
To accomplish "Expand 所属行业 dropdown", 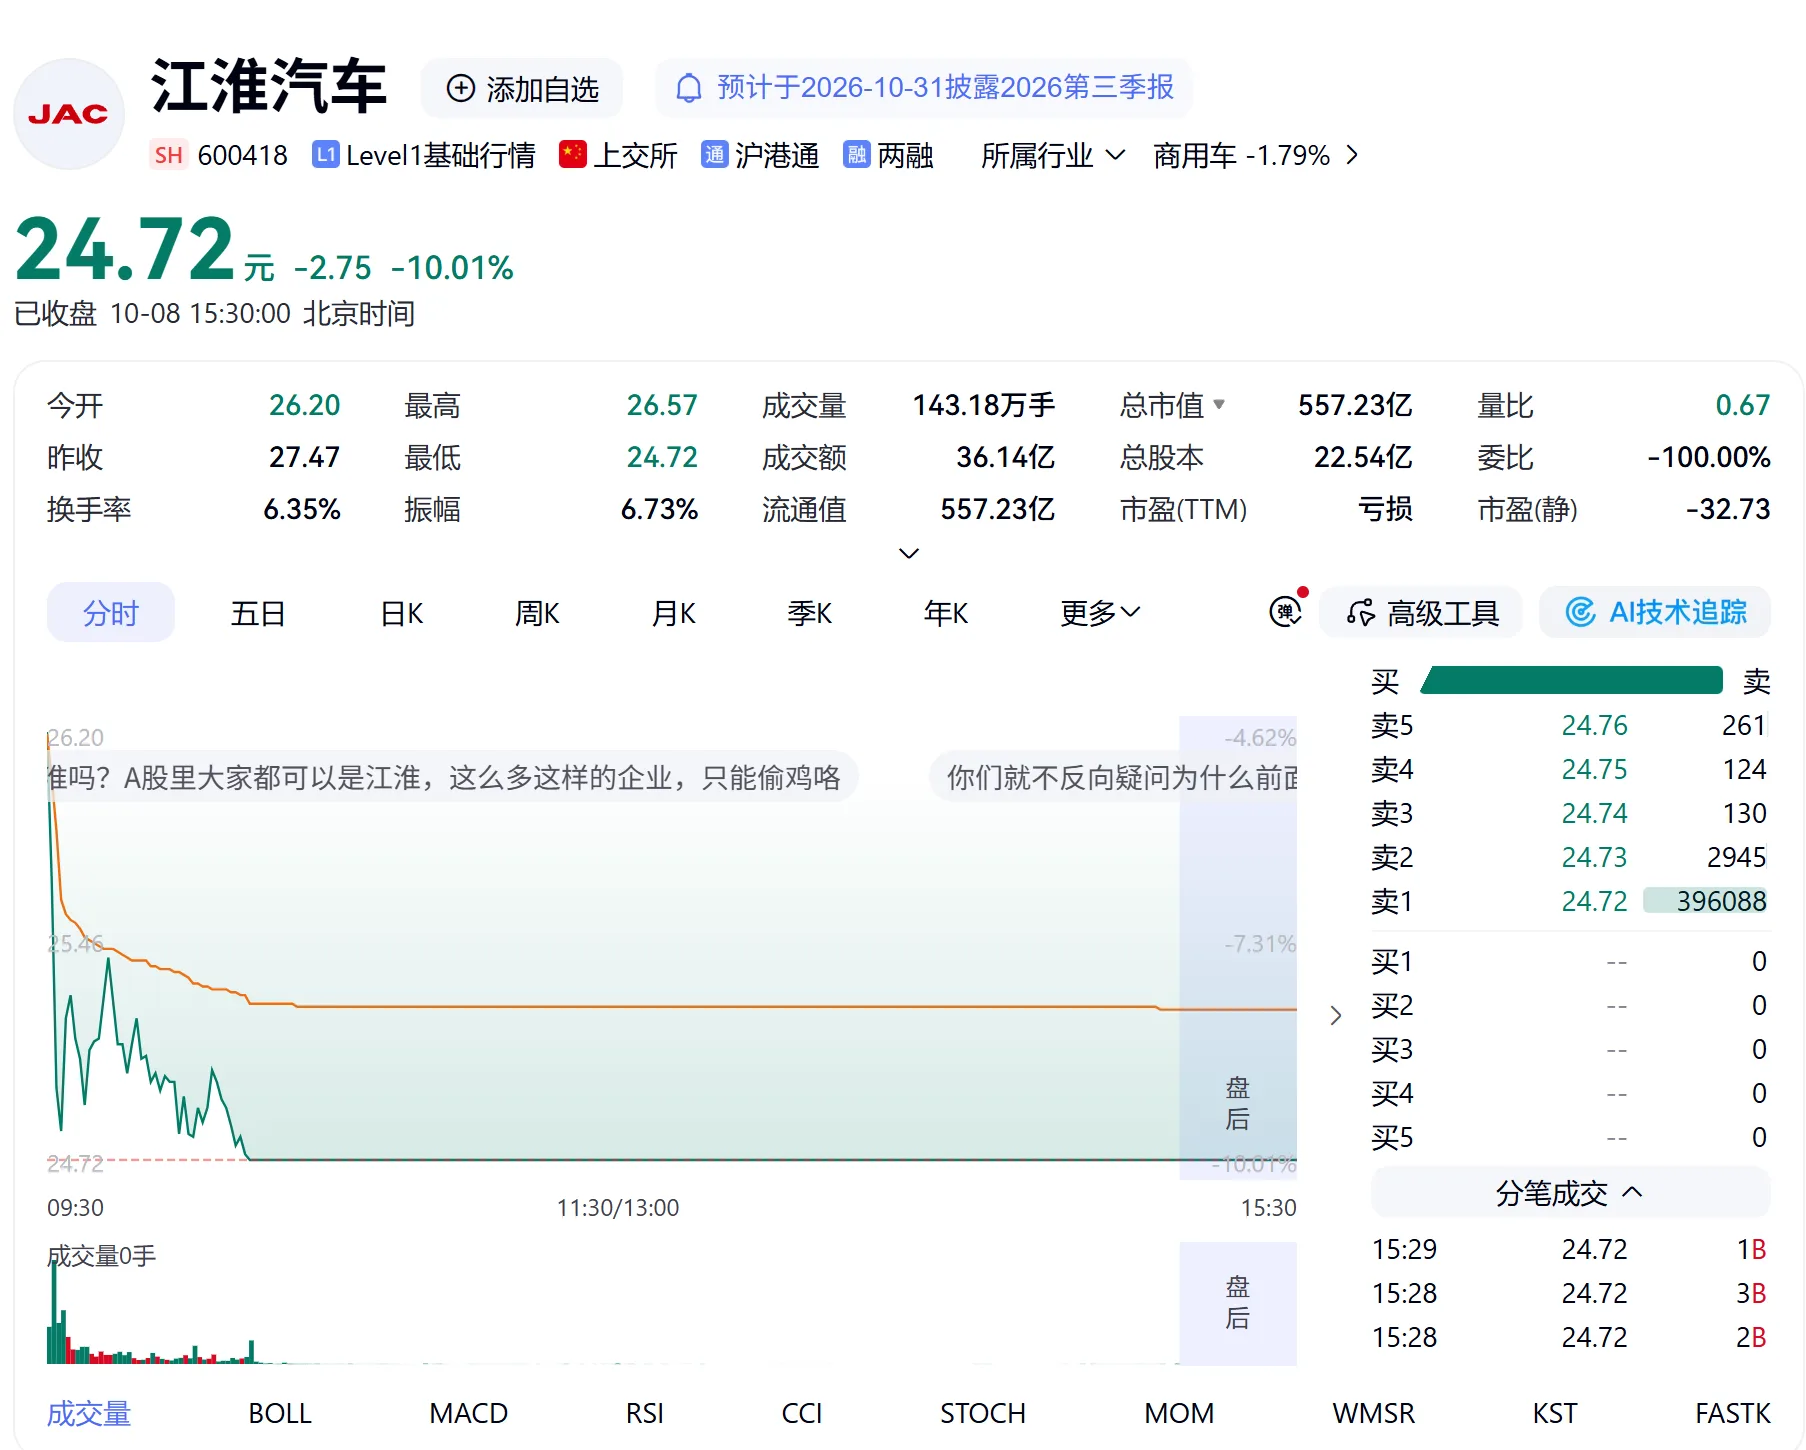I will 1053,155.
